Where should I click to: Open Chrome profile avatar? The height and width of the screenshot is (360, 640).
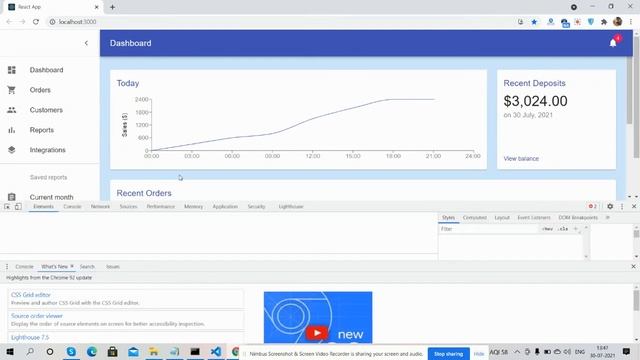coord(617,22)
